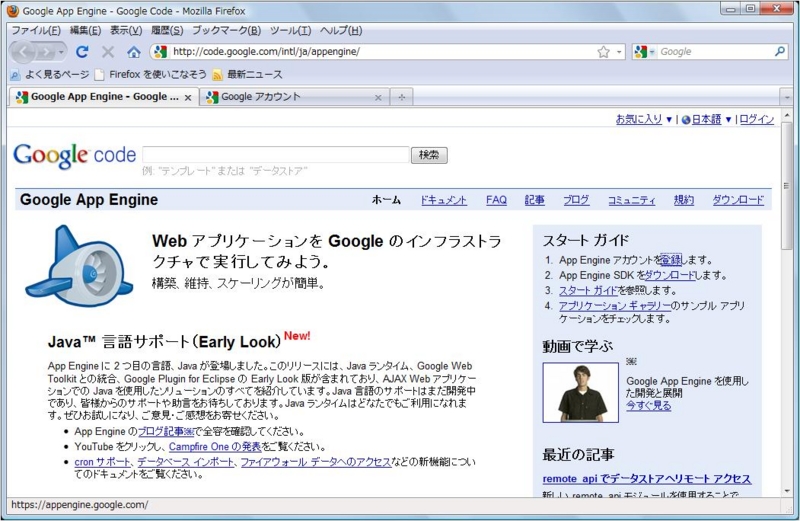This screenshot has height=521, width=800.
Task: Bookmark this page with the star icon
Action: (x=604, y=52)
